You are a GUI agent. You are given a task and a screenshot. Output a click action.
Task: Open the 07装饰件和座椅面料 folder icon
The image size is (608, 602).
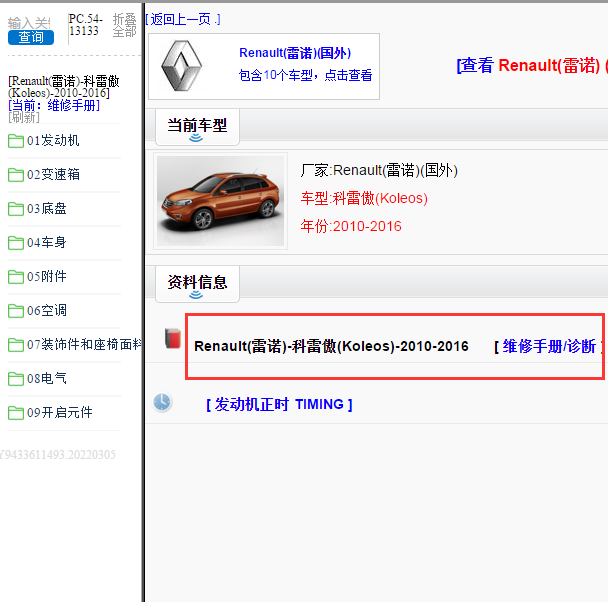tap(16, 345)
